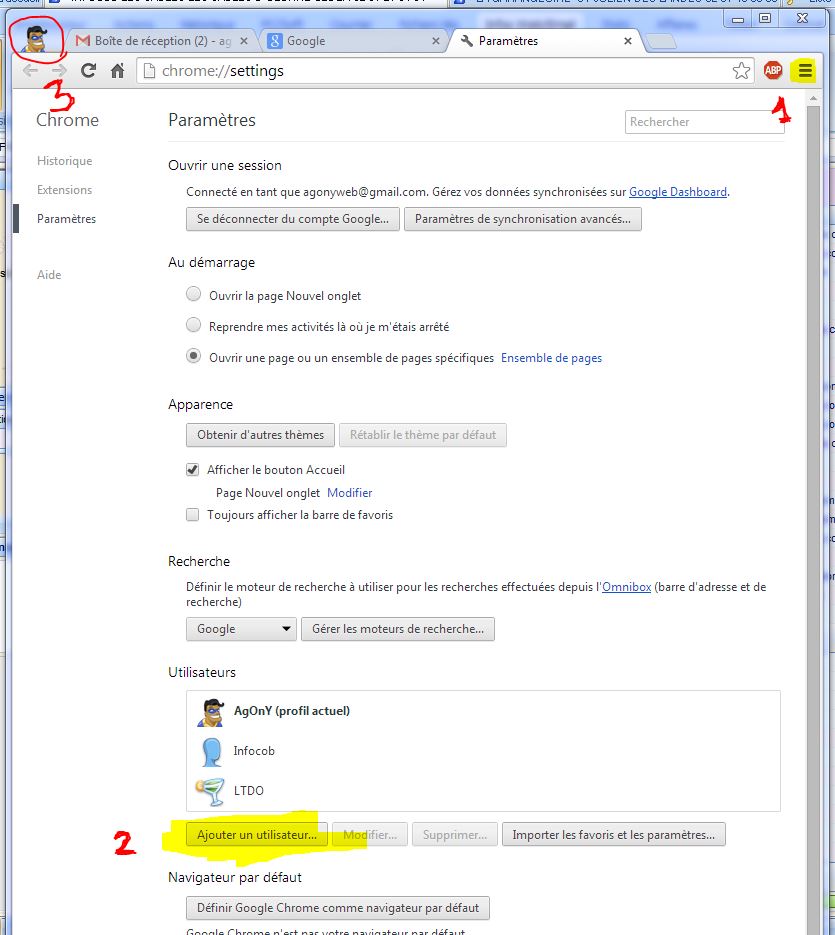Viewport: 835px width, 935px height.
Task: Click Rétablir le thème par défaut
Action: pos(423,435)
